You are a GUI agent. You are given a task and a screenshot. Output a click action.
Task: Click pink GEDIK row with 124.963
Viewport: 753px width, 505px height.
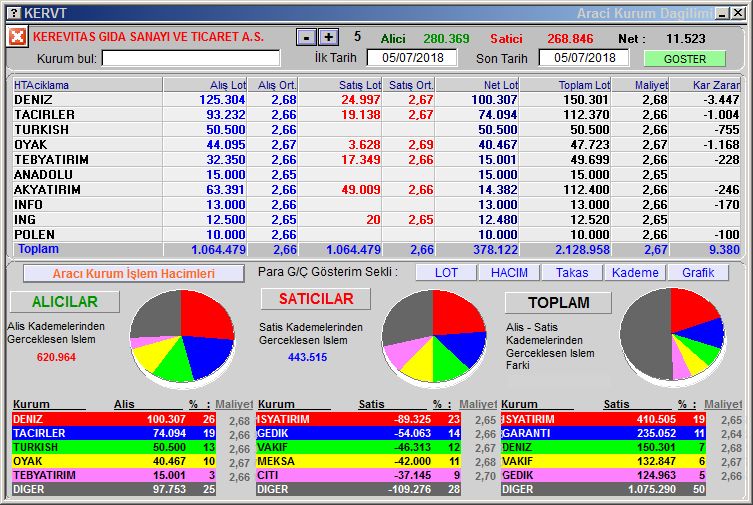[x=603, y=475]
